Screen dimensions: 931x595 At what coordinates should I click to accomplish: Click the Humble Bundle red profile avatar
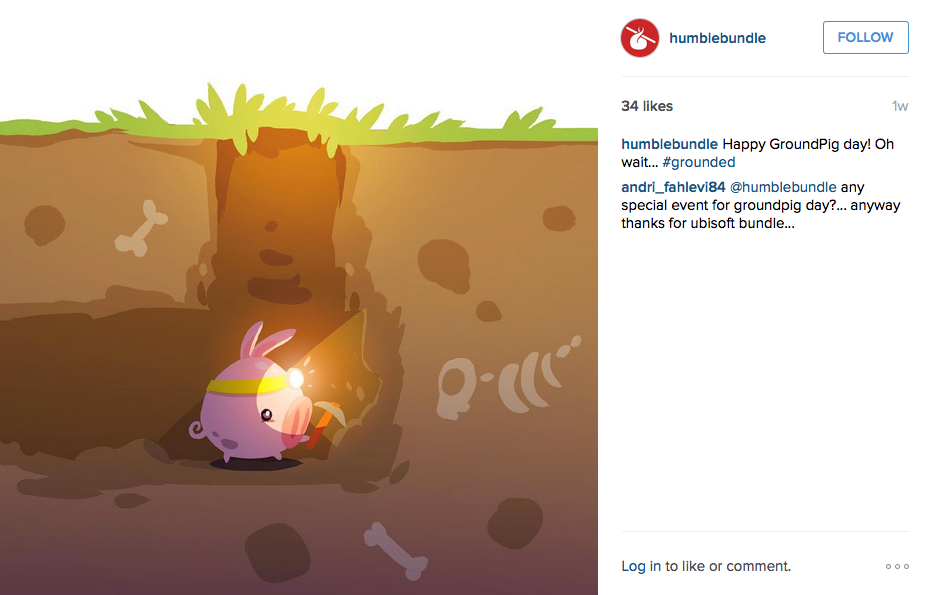(639, 38)
